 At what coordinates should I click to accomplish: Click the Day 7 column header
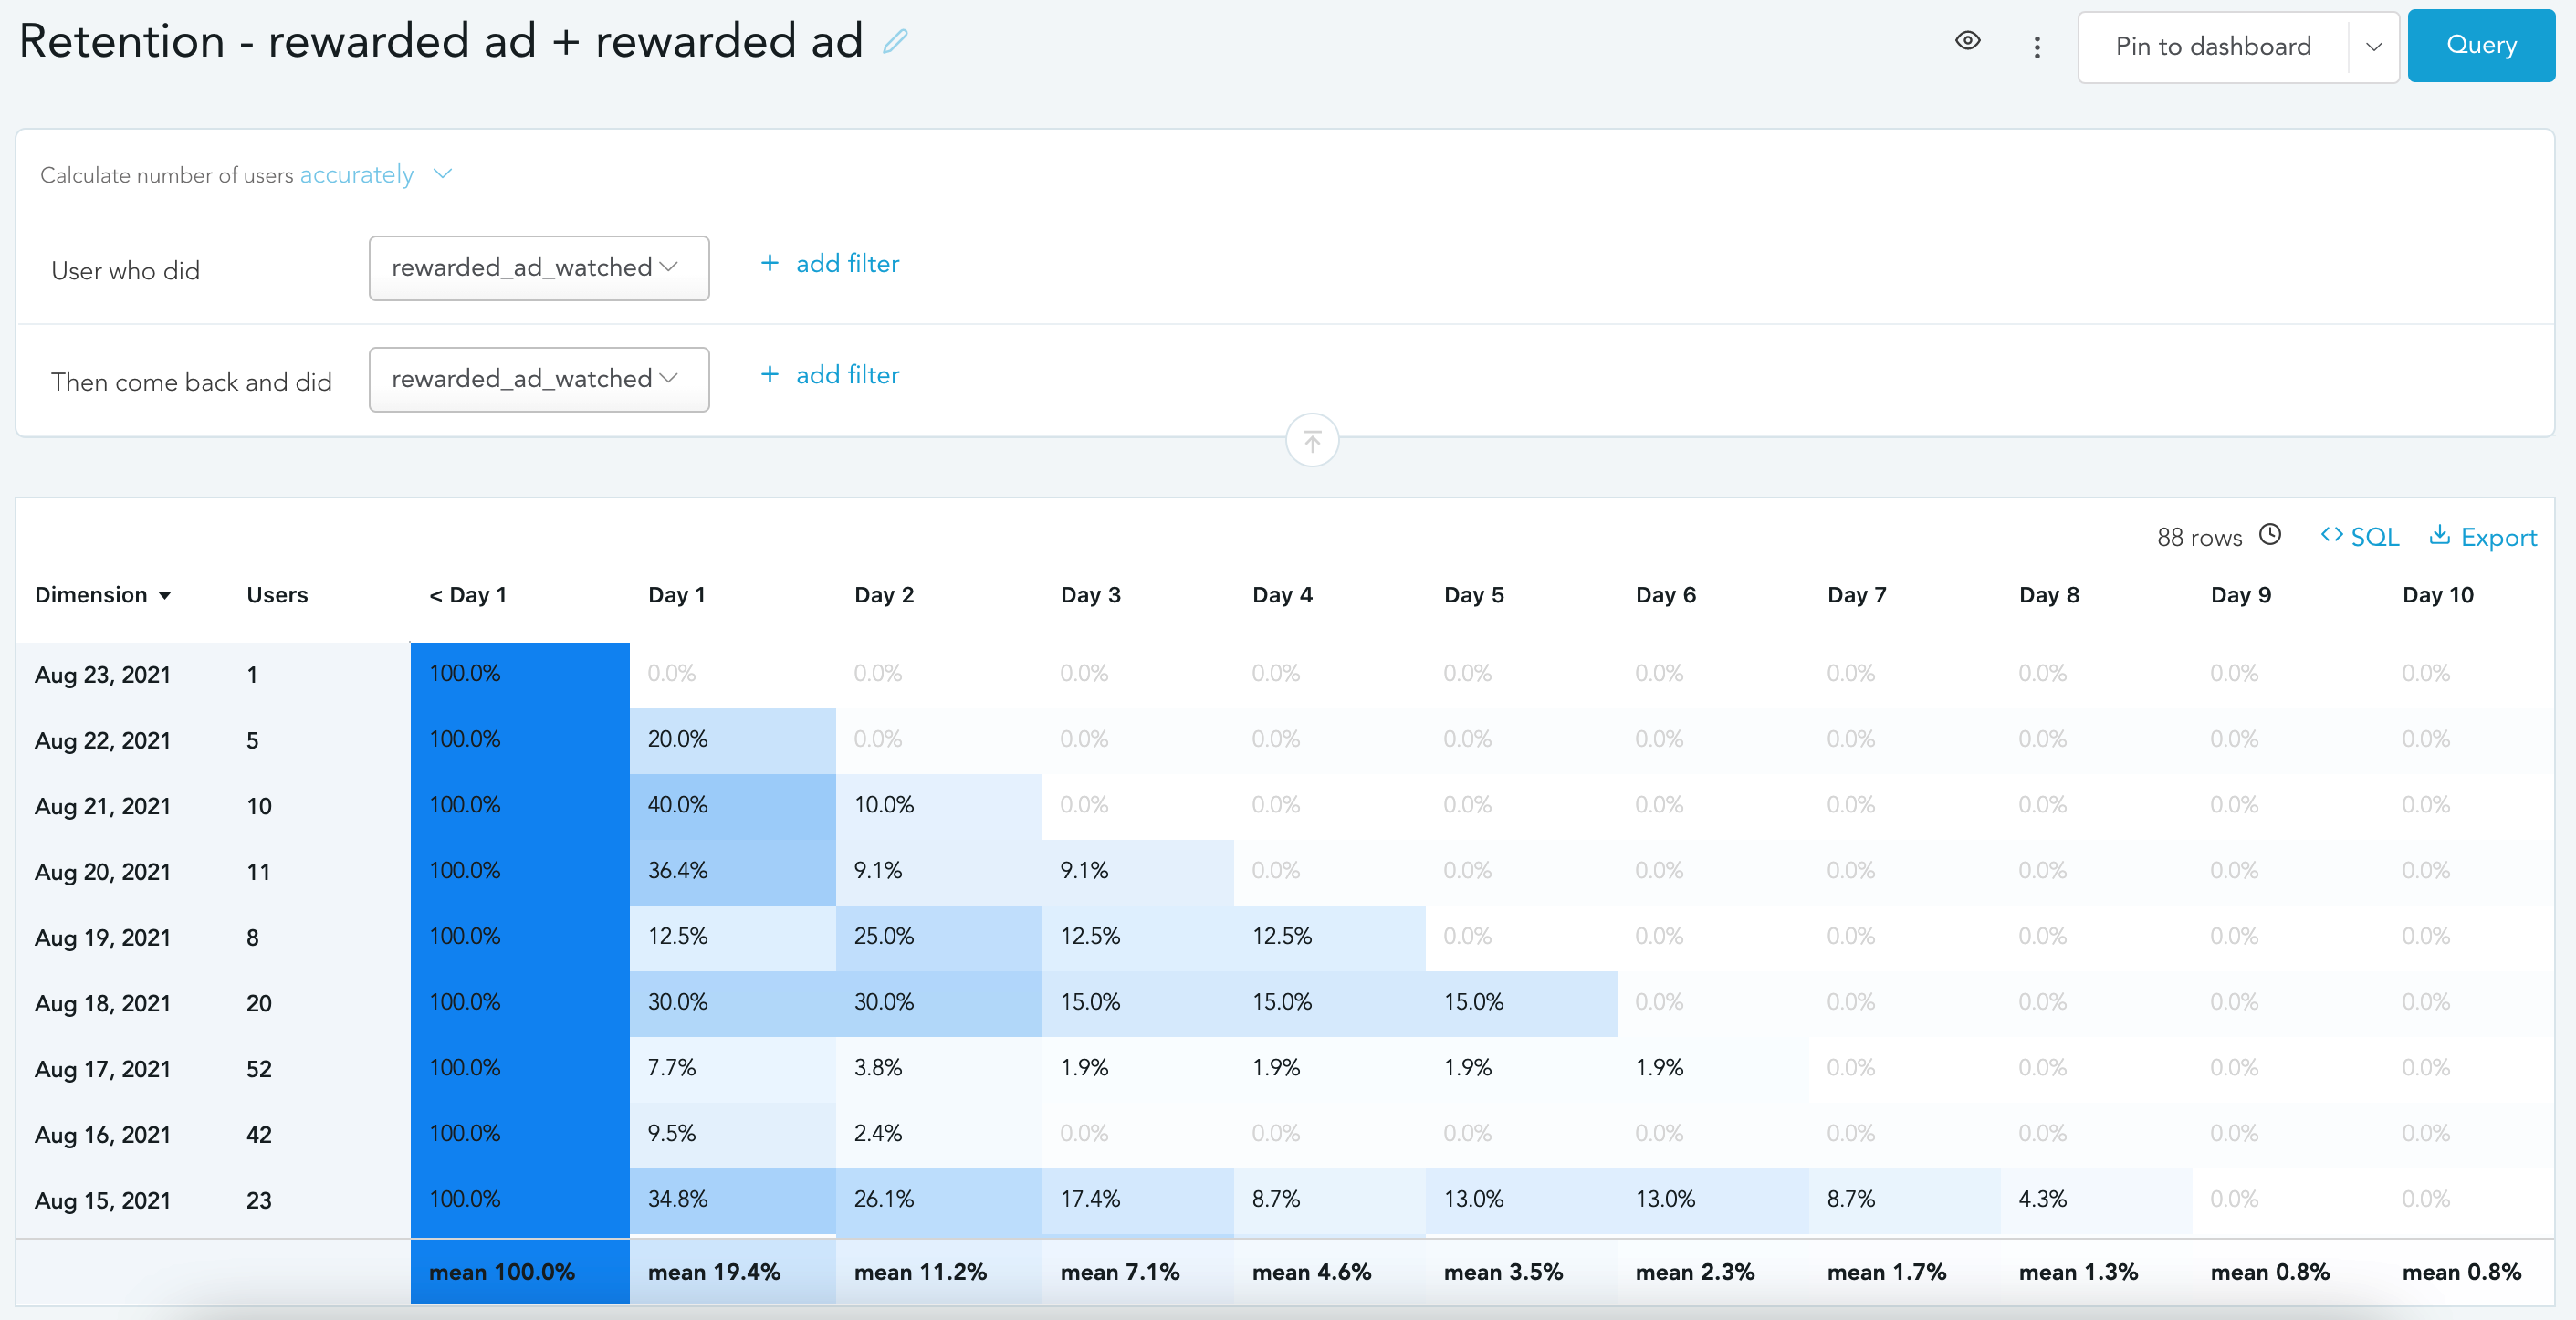(x=1856, y=595)
